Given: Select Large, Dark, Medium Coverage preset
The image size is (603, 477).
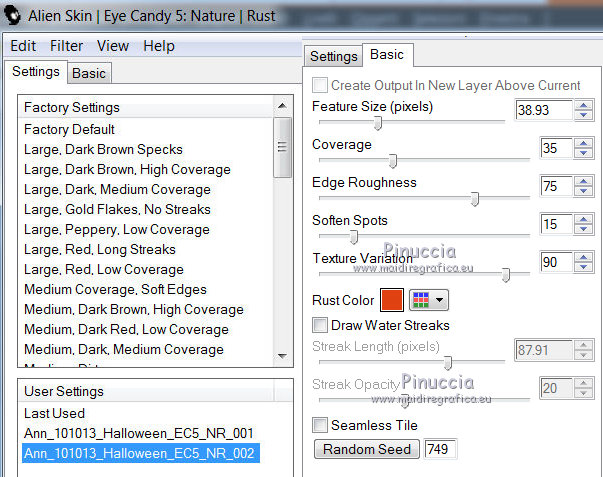Looking at the screenshot, I should coord(117,189).
